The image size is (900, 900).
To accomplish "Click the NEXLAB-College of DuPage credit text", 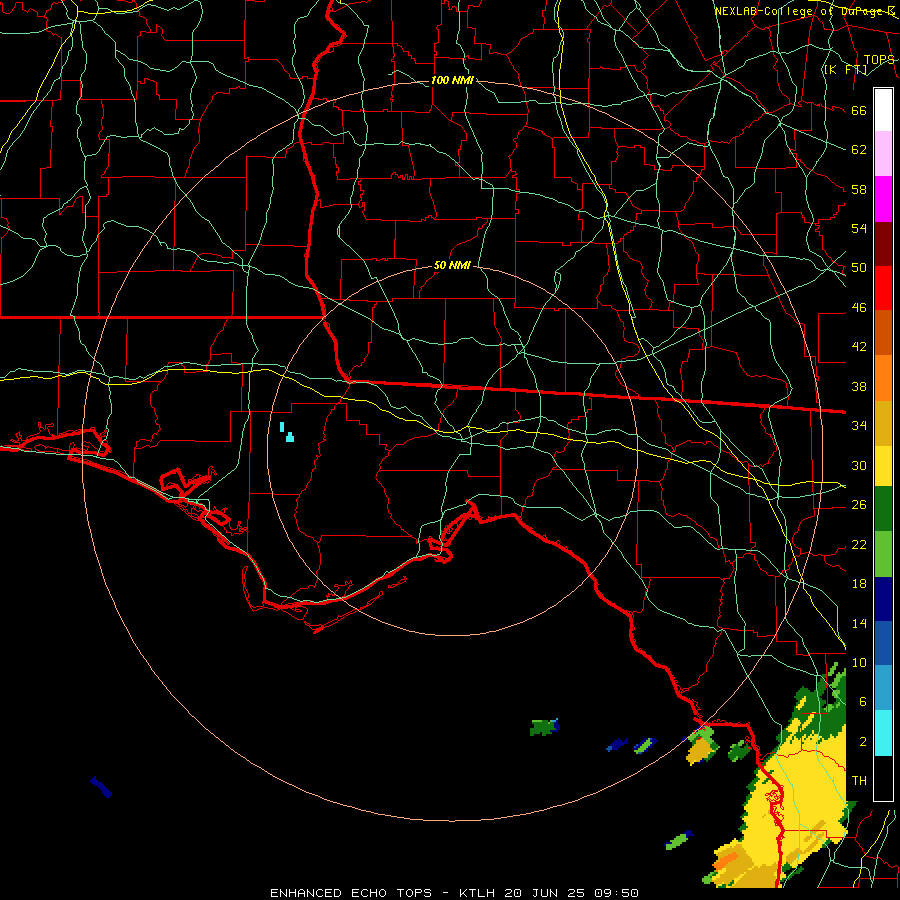I will (805, 11).
